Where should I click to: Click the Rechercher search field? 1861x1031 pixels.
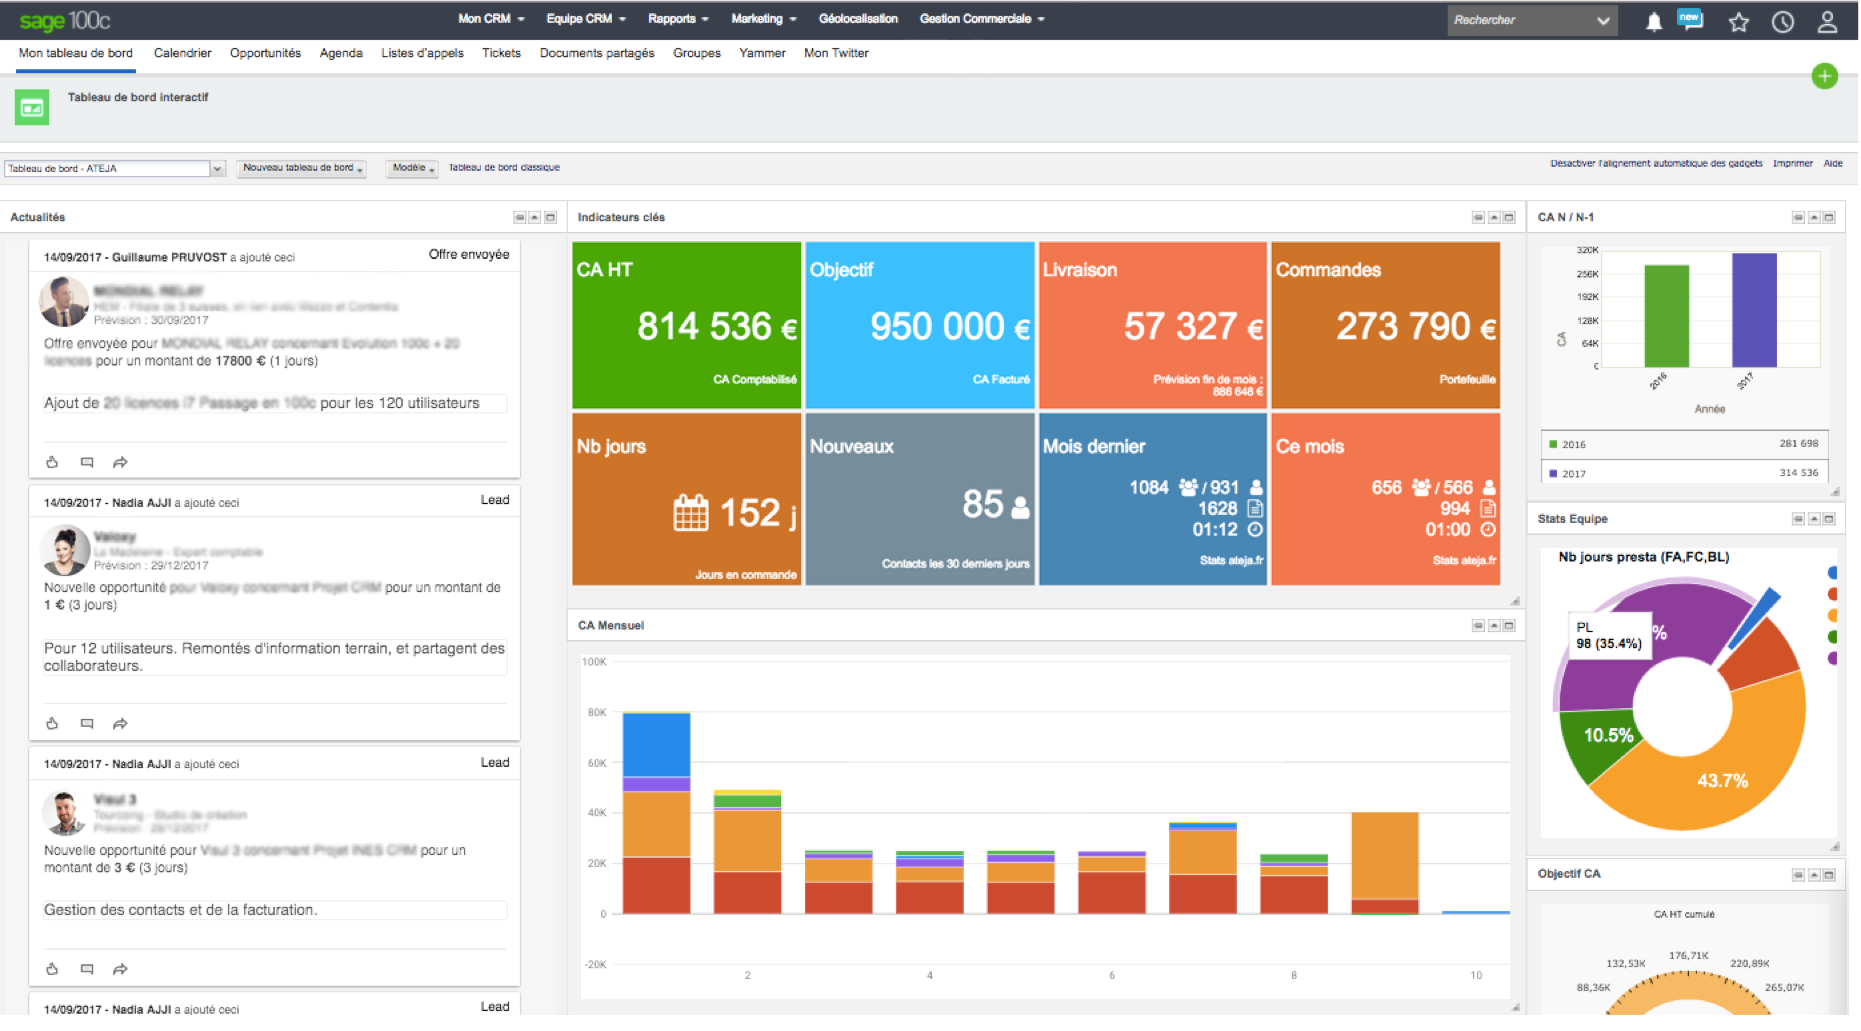(x=1520, y=20)
